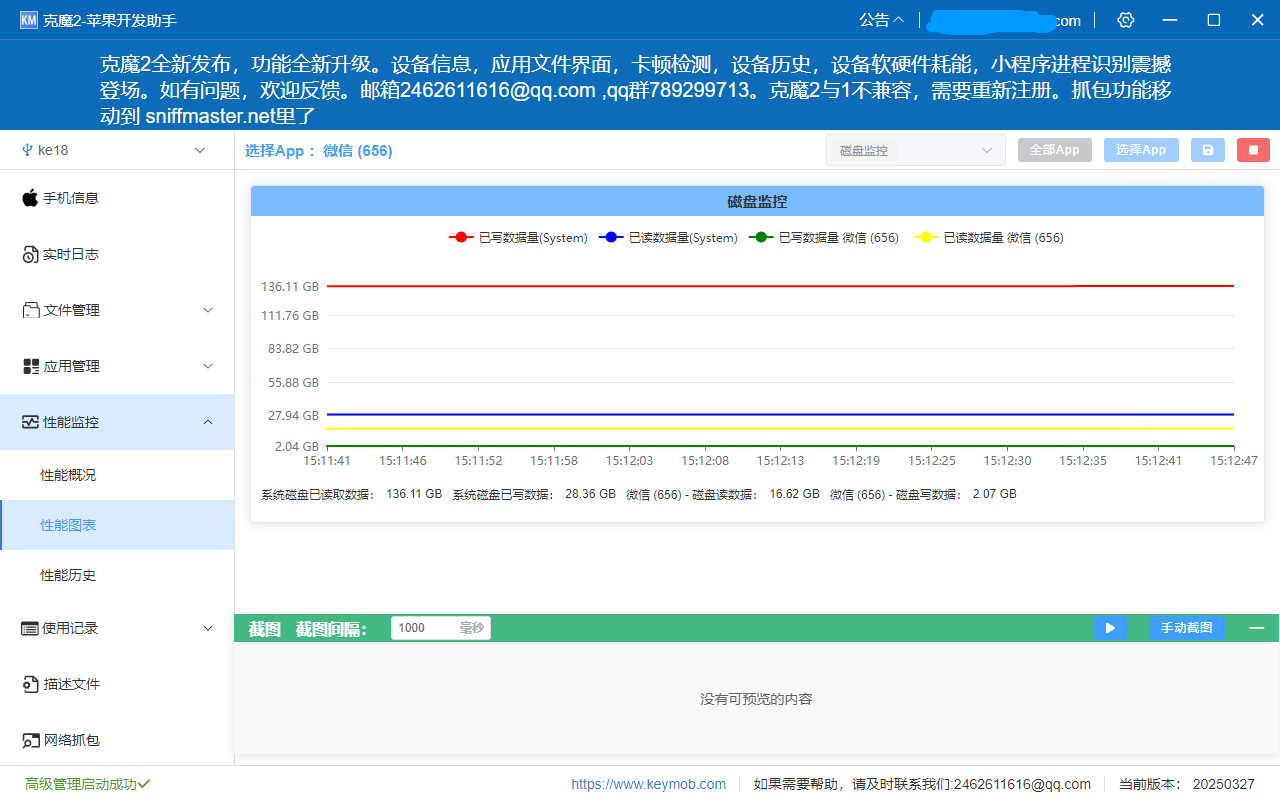
Task: Start auto screenshot with the play button
Action: point(1110,628)
